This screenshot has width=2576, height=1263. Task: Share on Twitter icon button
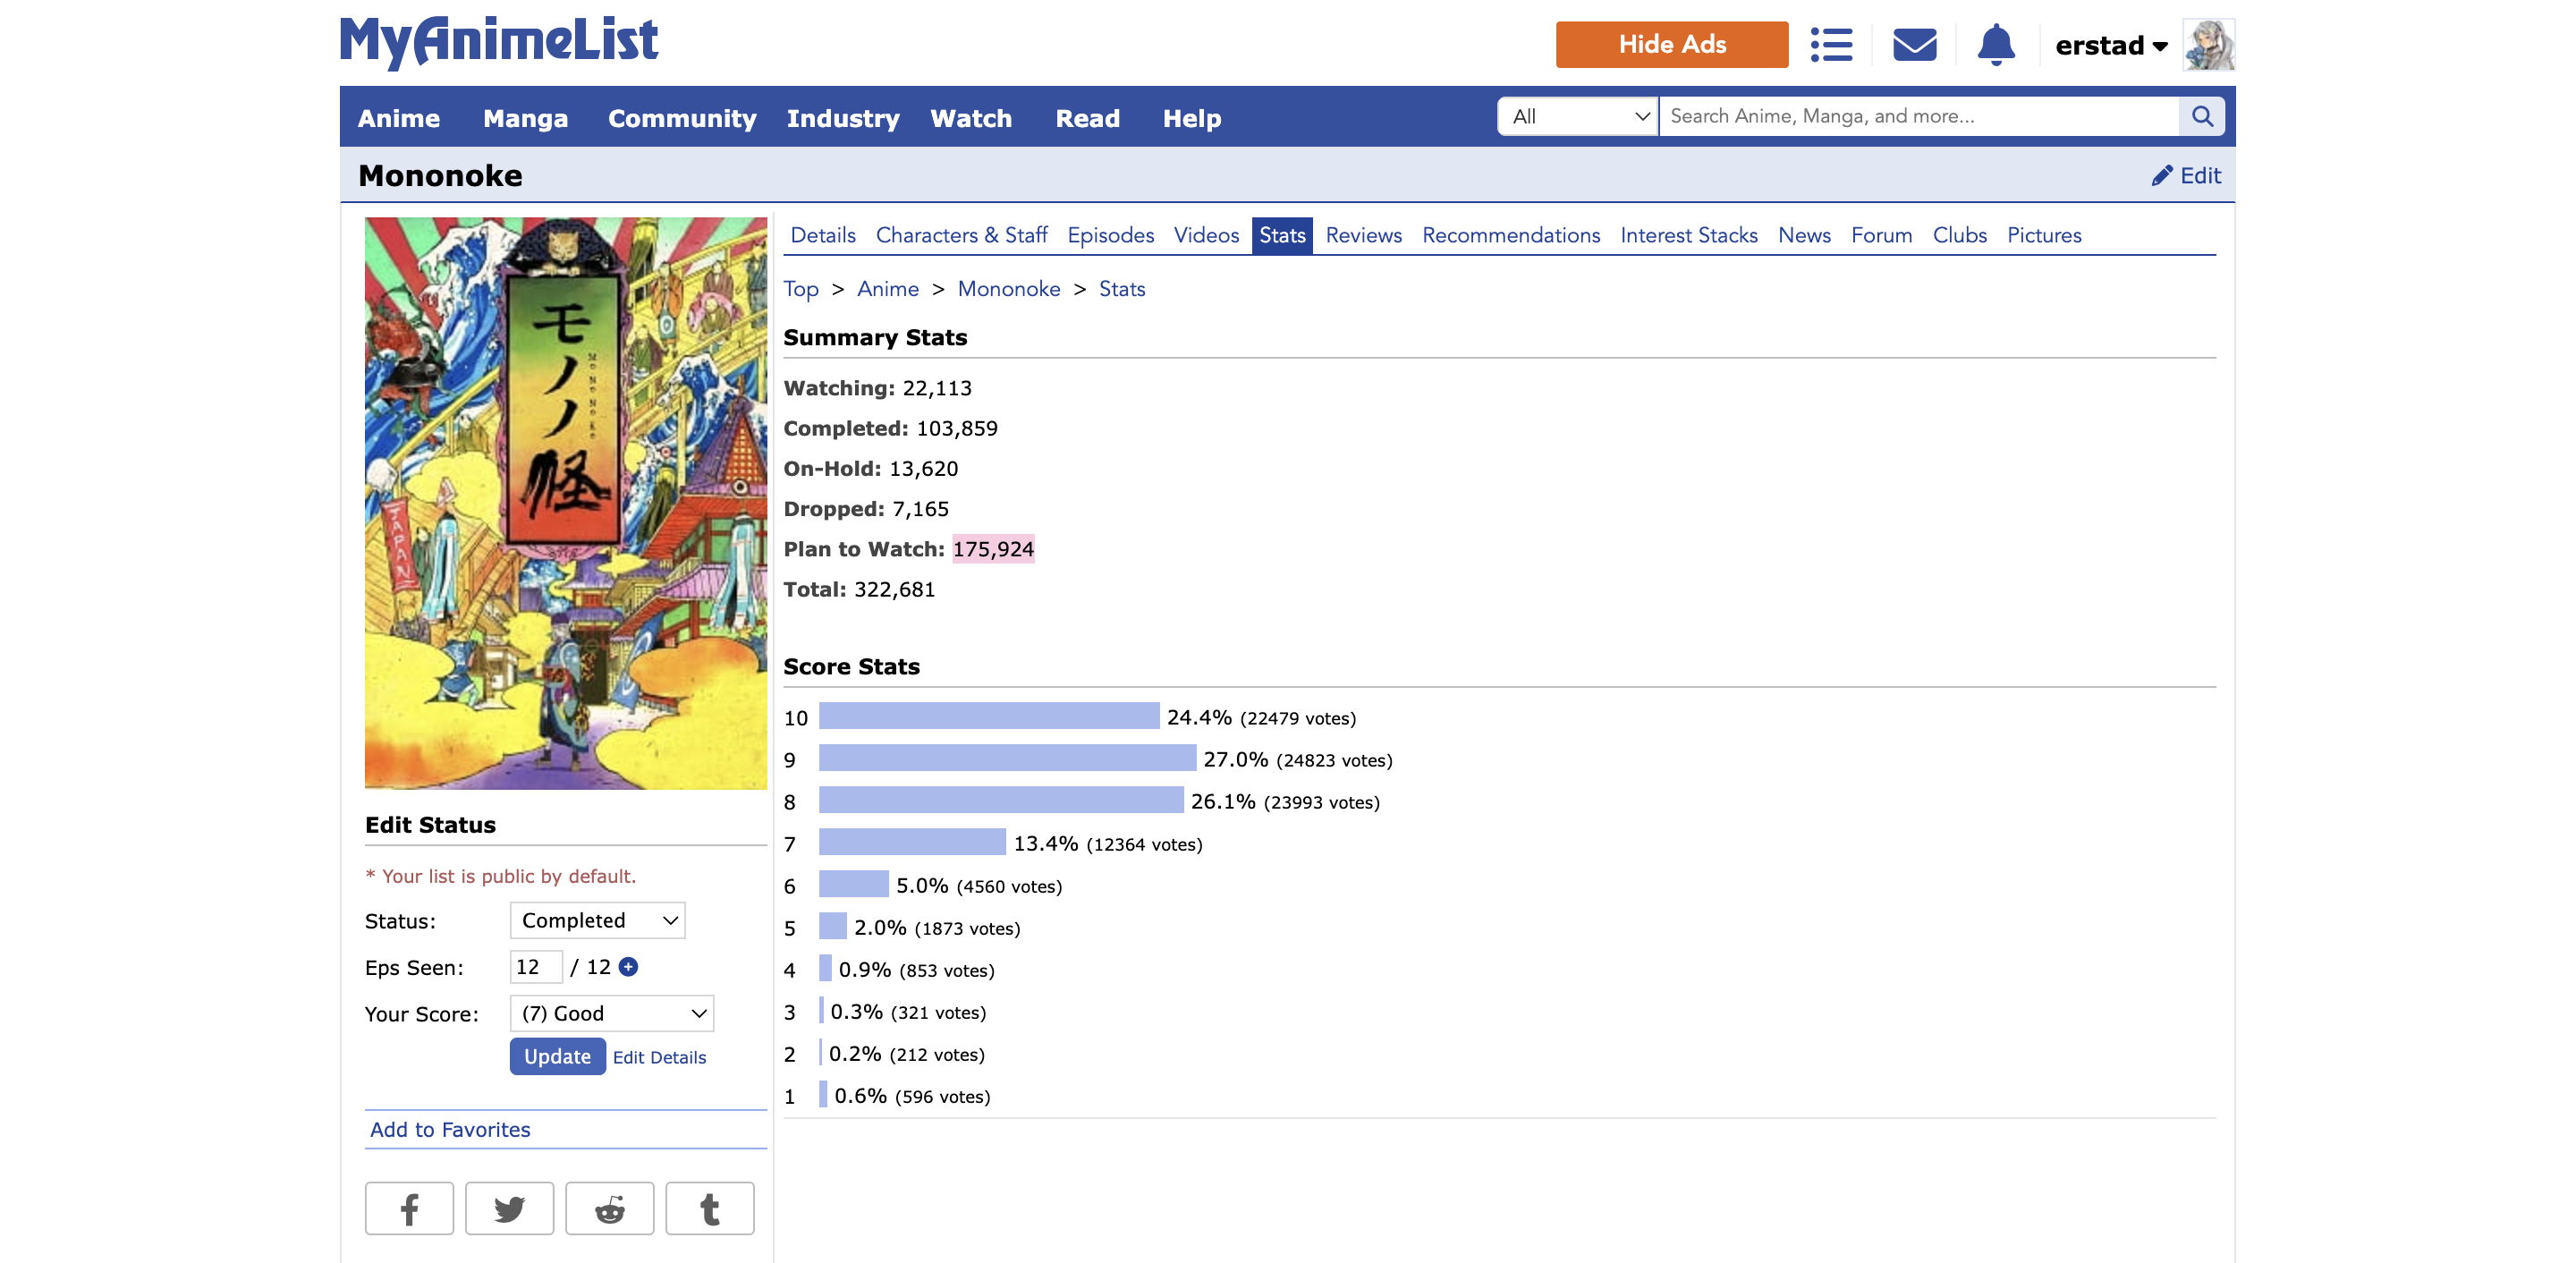(x=509, y=1208)
